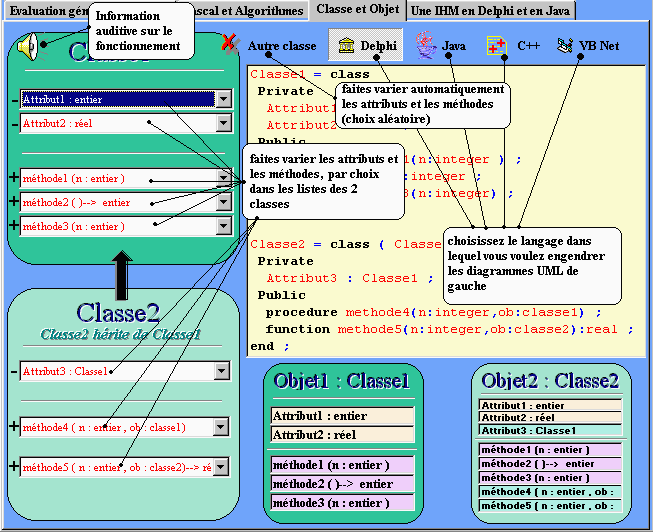Toggle the minus sign beside Attribut1
This screenshot has width=653, height=532.
coord(13,100)
